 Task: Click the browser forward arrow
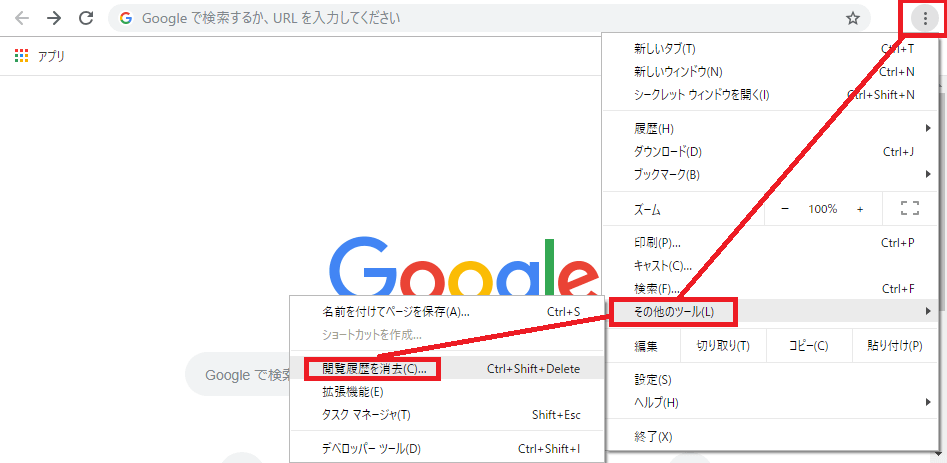[54, 18]
